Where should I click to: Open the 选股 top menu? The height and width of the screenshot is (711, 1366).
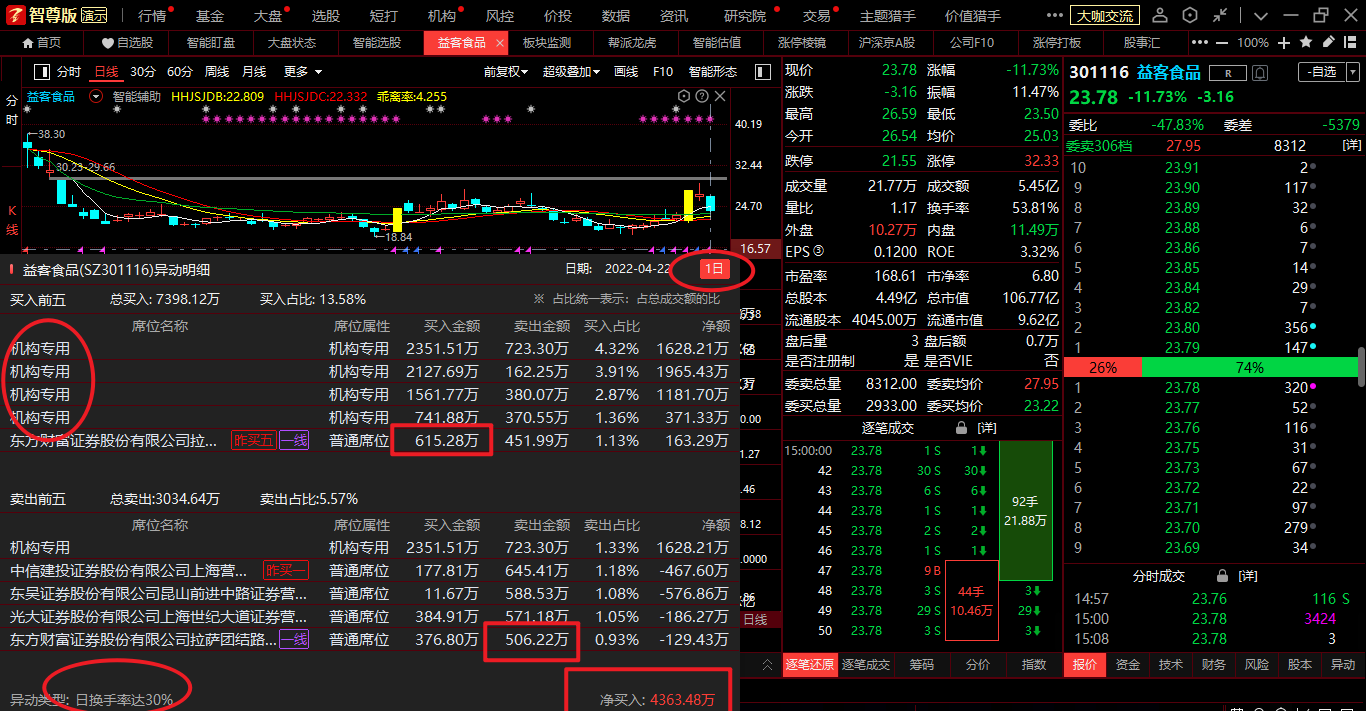(325, 16)
